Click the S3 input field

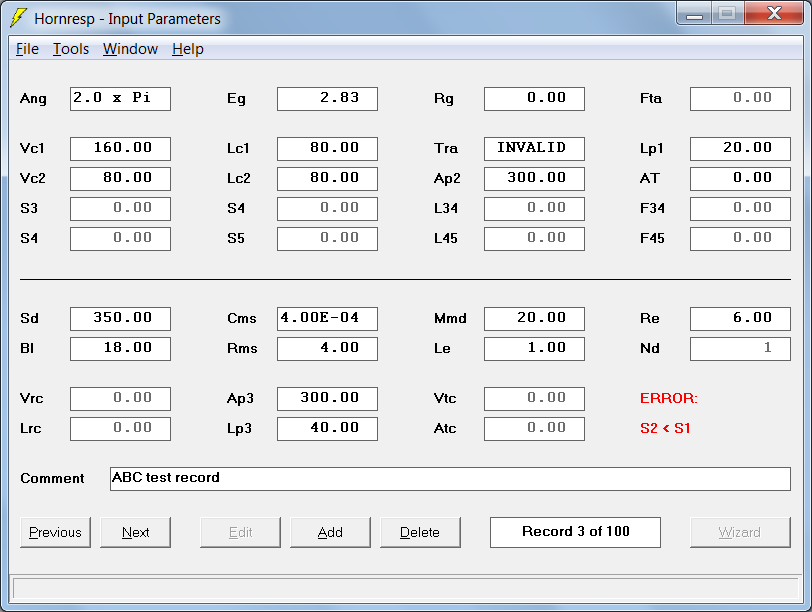(x=120, y=209)
